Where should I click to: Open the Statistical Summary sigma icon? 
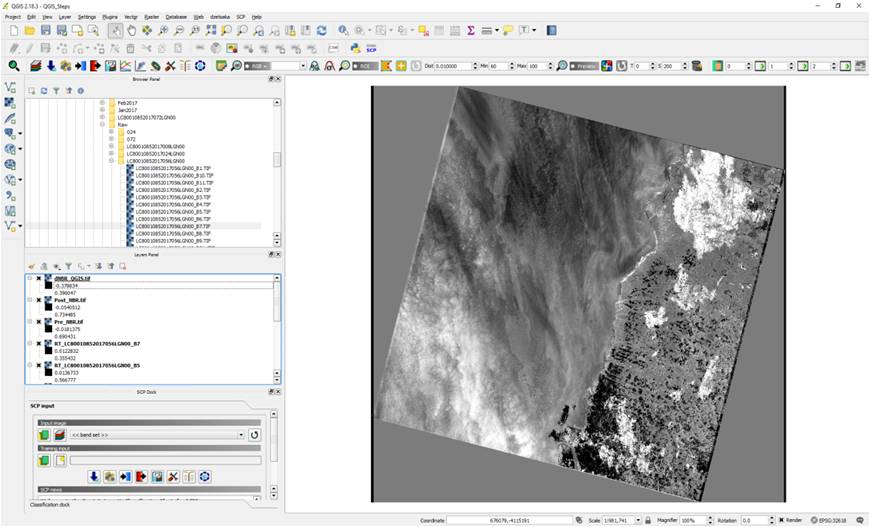[471, 31]
